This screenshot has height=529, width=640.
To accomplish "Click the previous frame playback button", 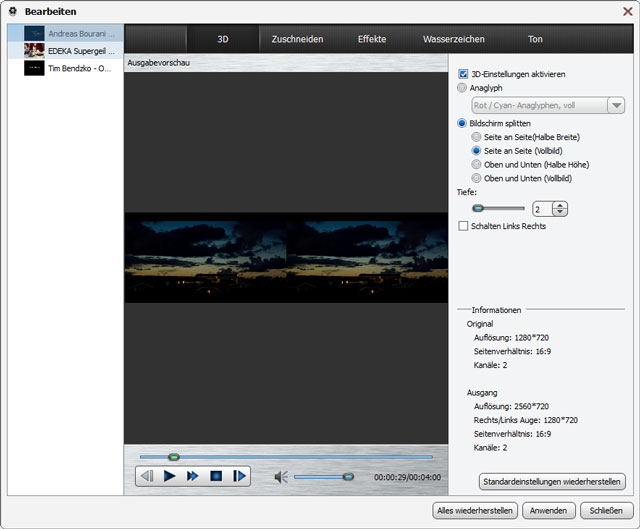I will click(147, 476).
